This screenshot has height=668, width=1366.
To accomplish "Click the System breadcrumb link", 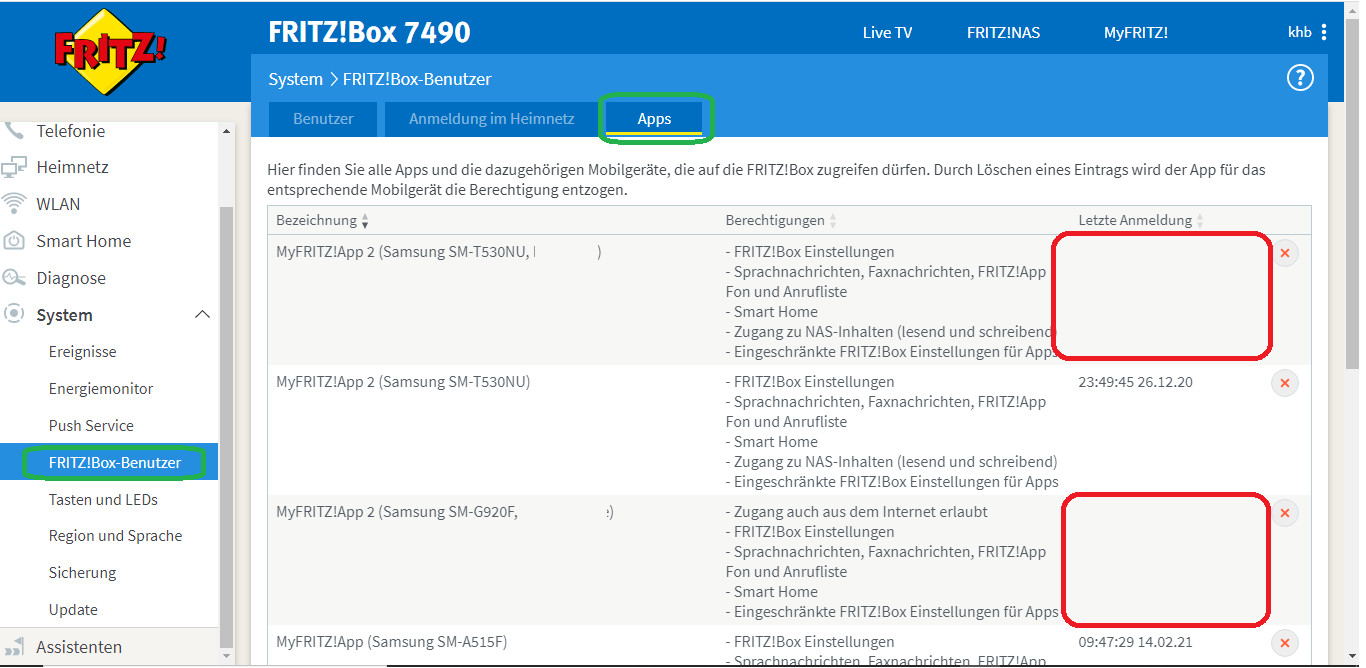I will 295,79.
